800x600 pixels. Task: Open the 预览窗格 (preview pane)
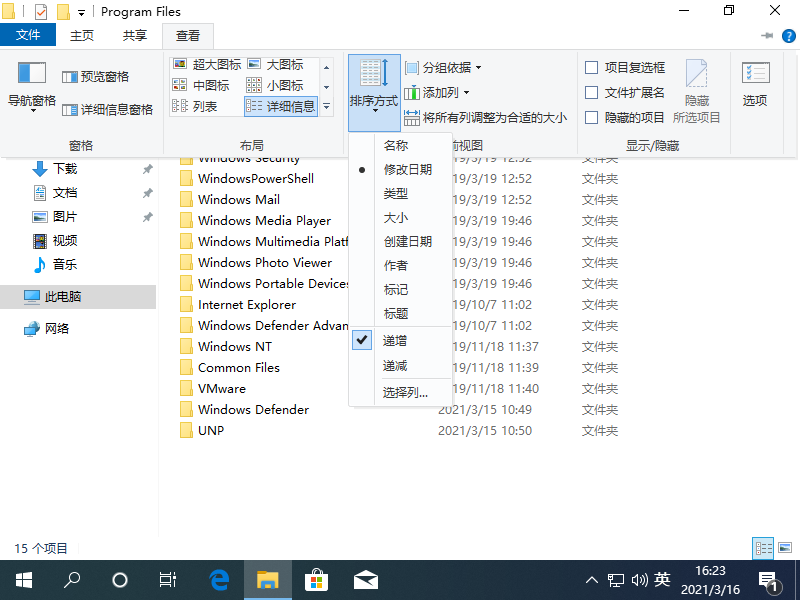(96, 75)
